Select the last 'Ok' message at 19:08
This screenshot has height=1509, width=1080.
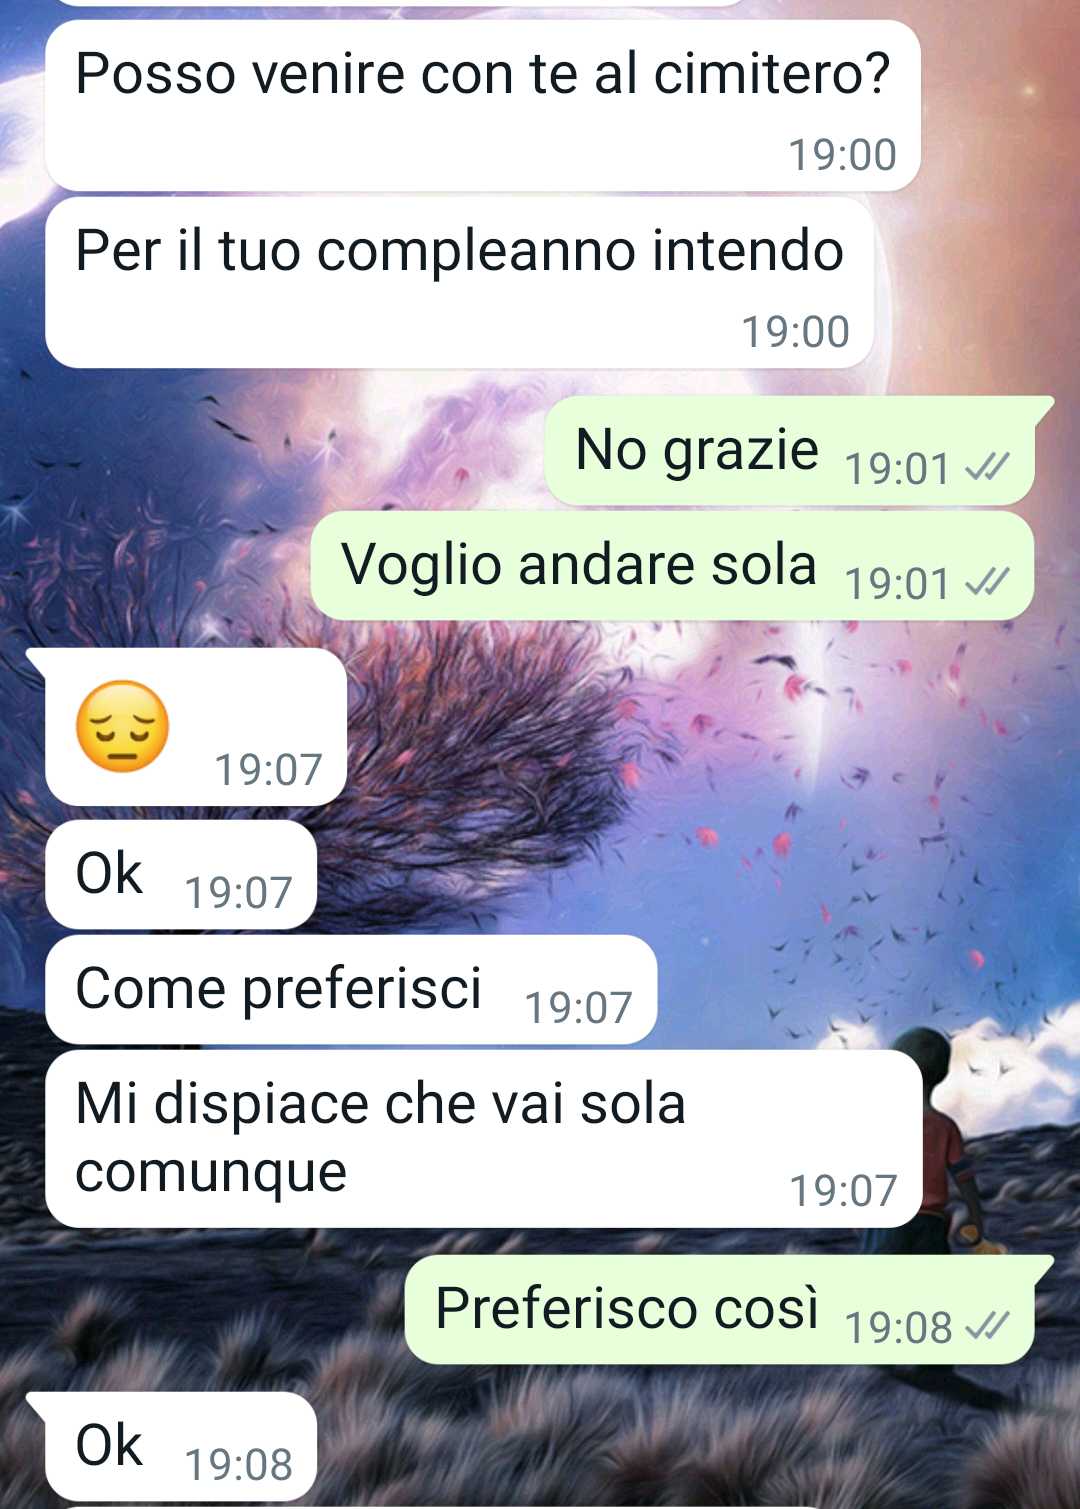[x=181, y=1447]
